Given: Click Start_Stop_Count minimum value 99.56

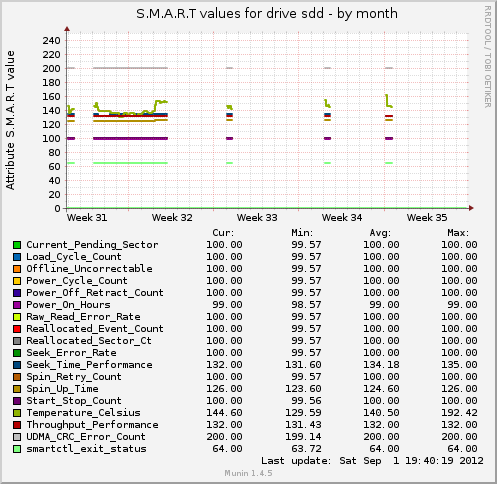Looking at the screenshot, I should pyautogui.click(x=306, y=401).
